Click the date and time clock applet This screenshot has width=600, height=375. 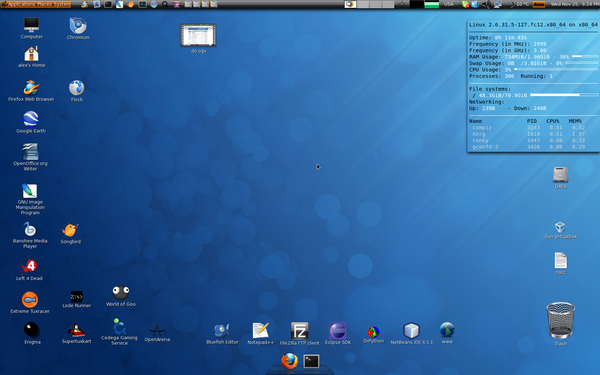coord(575,5)
